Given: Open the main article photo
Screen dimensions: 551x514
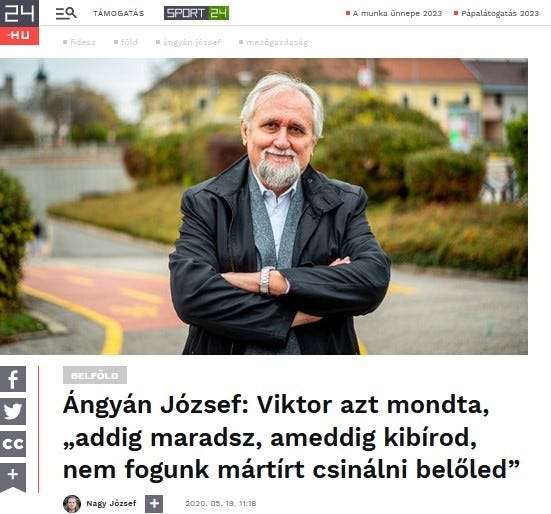Looking at the screenshot, I should pos(264,207).
